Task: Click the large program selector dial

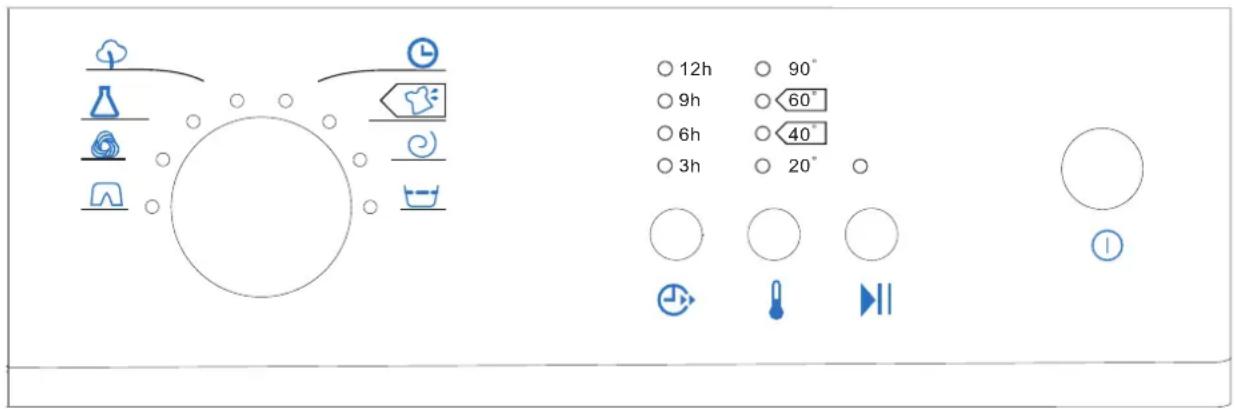Action: pos(261,207)
